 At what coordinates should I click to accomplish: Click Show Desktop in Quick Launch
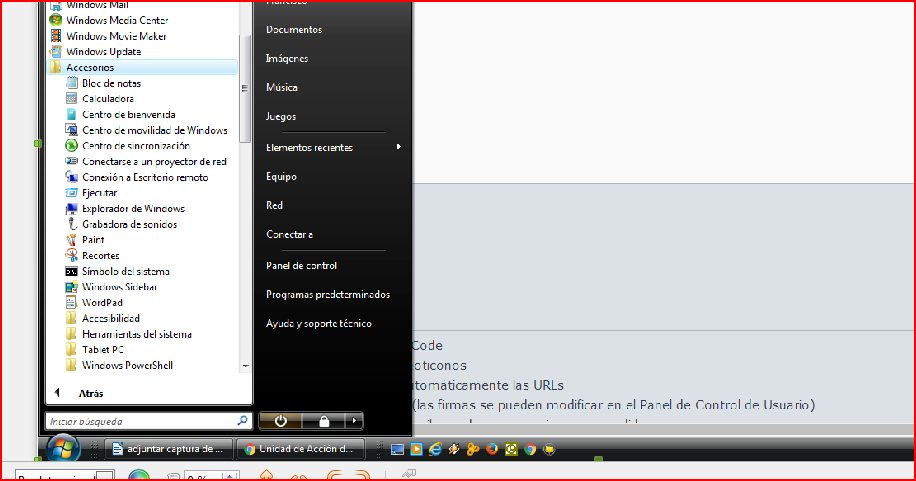tap(397, 449)
